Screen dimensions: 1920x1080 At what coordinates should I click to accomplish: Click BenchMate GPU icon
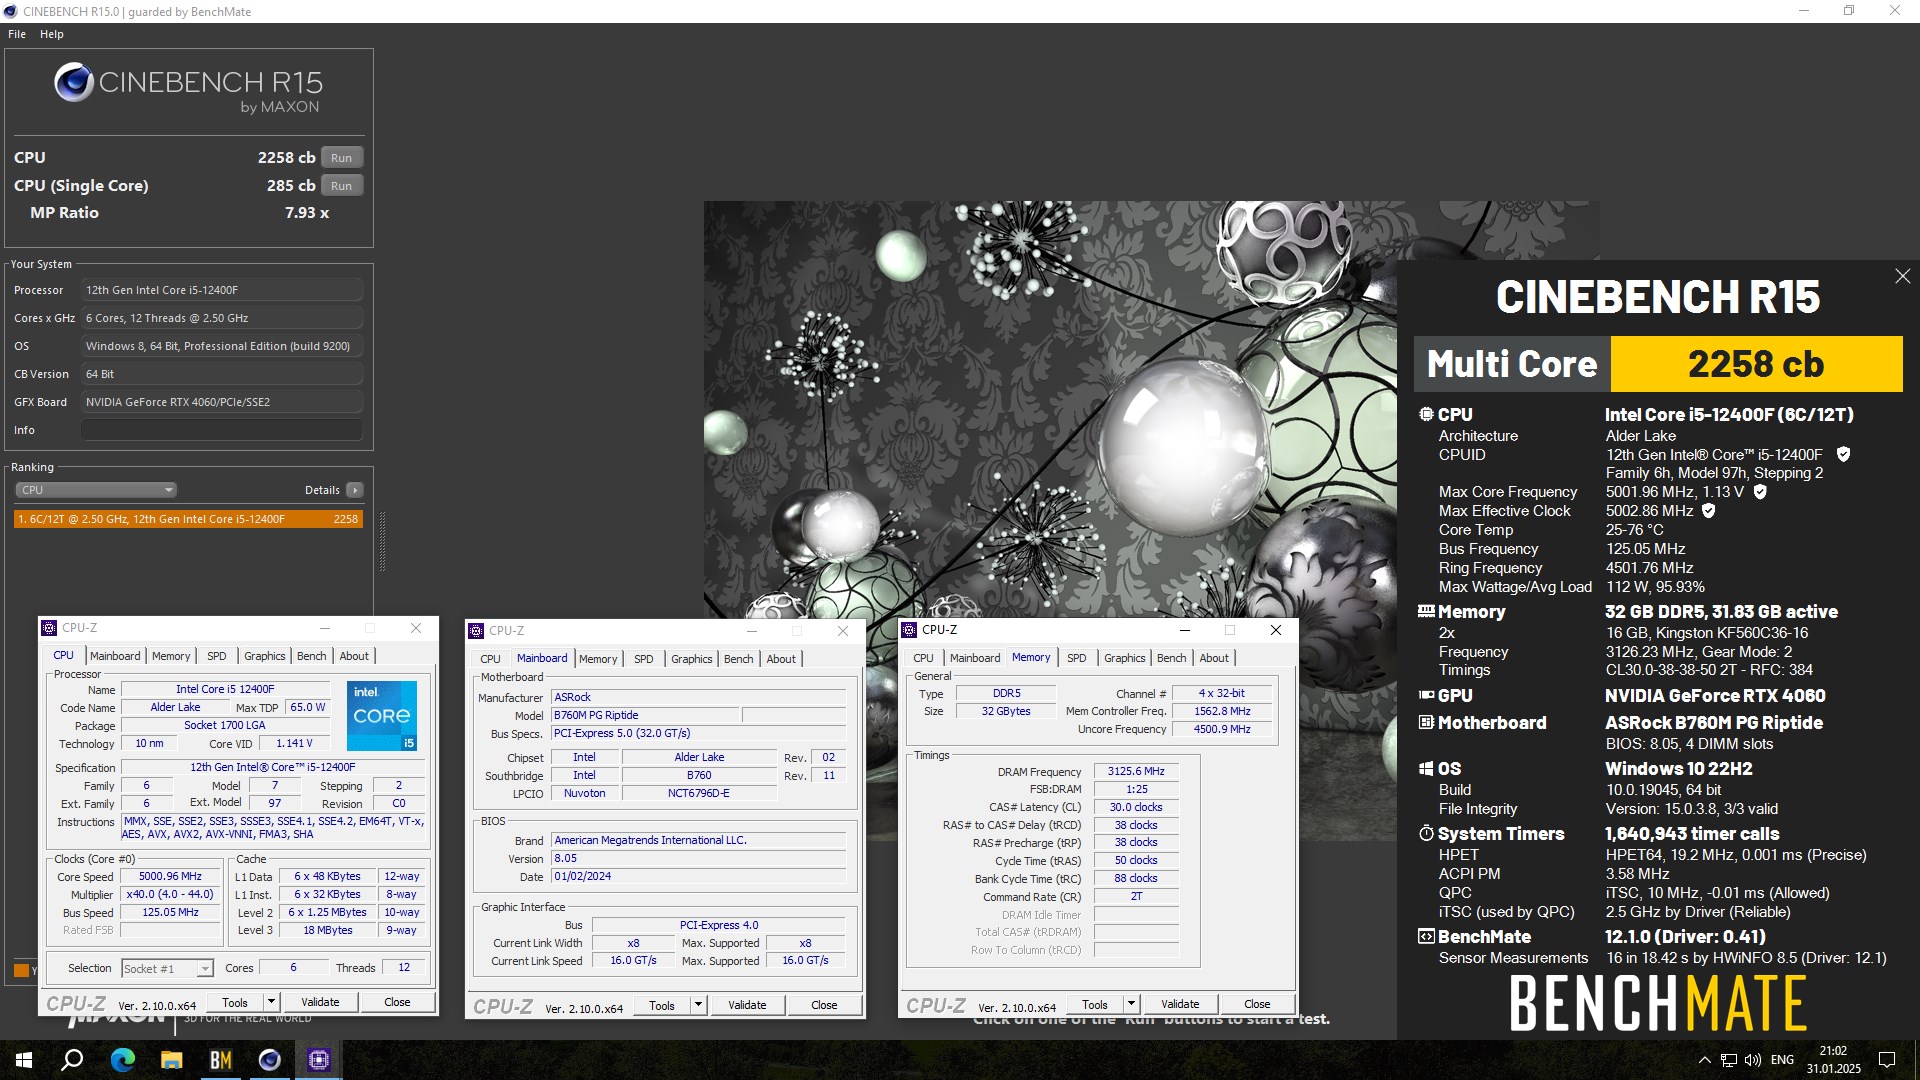pyautogui.click(x=1426, y=695)
